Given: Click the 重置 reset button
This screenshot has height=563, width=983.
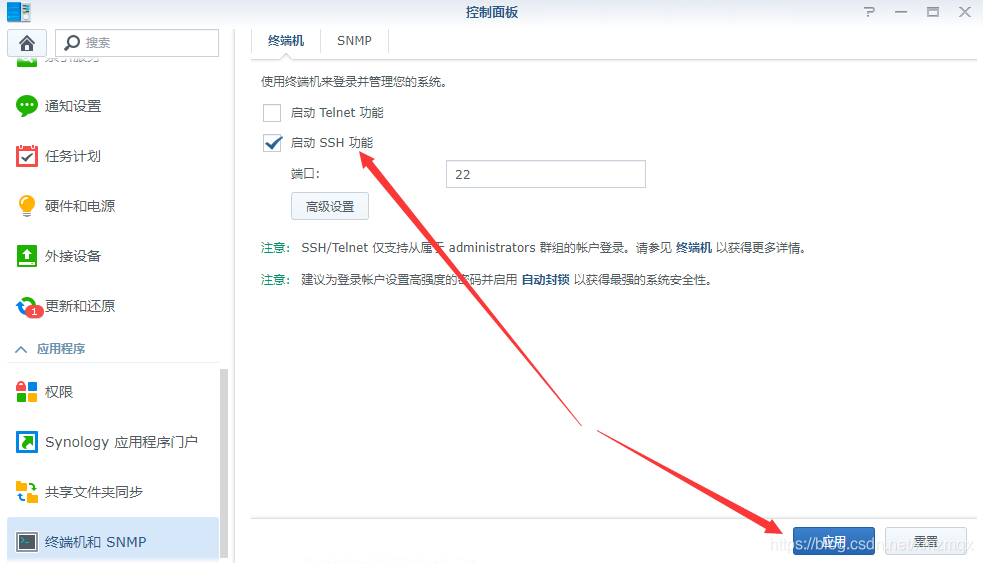Looking at the screenshot, I should click(x=925, y=541).
